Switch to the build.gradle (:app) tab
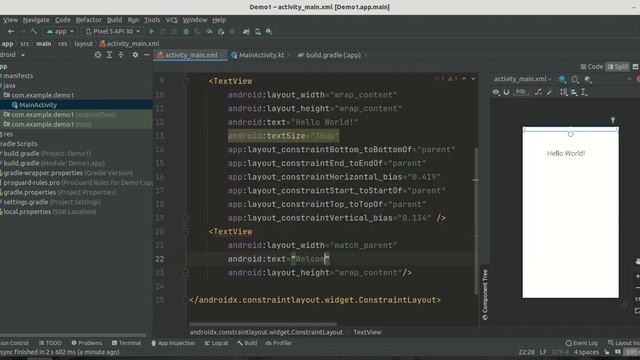The height and width of the screenshot is (360, 640). tap(333, 55)
